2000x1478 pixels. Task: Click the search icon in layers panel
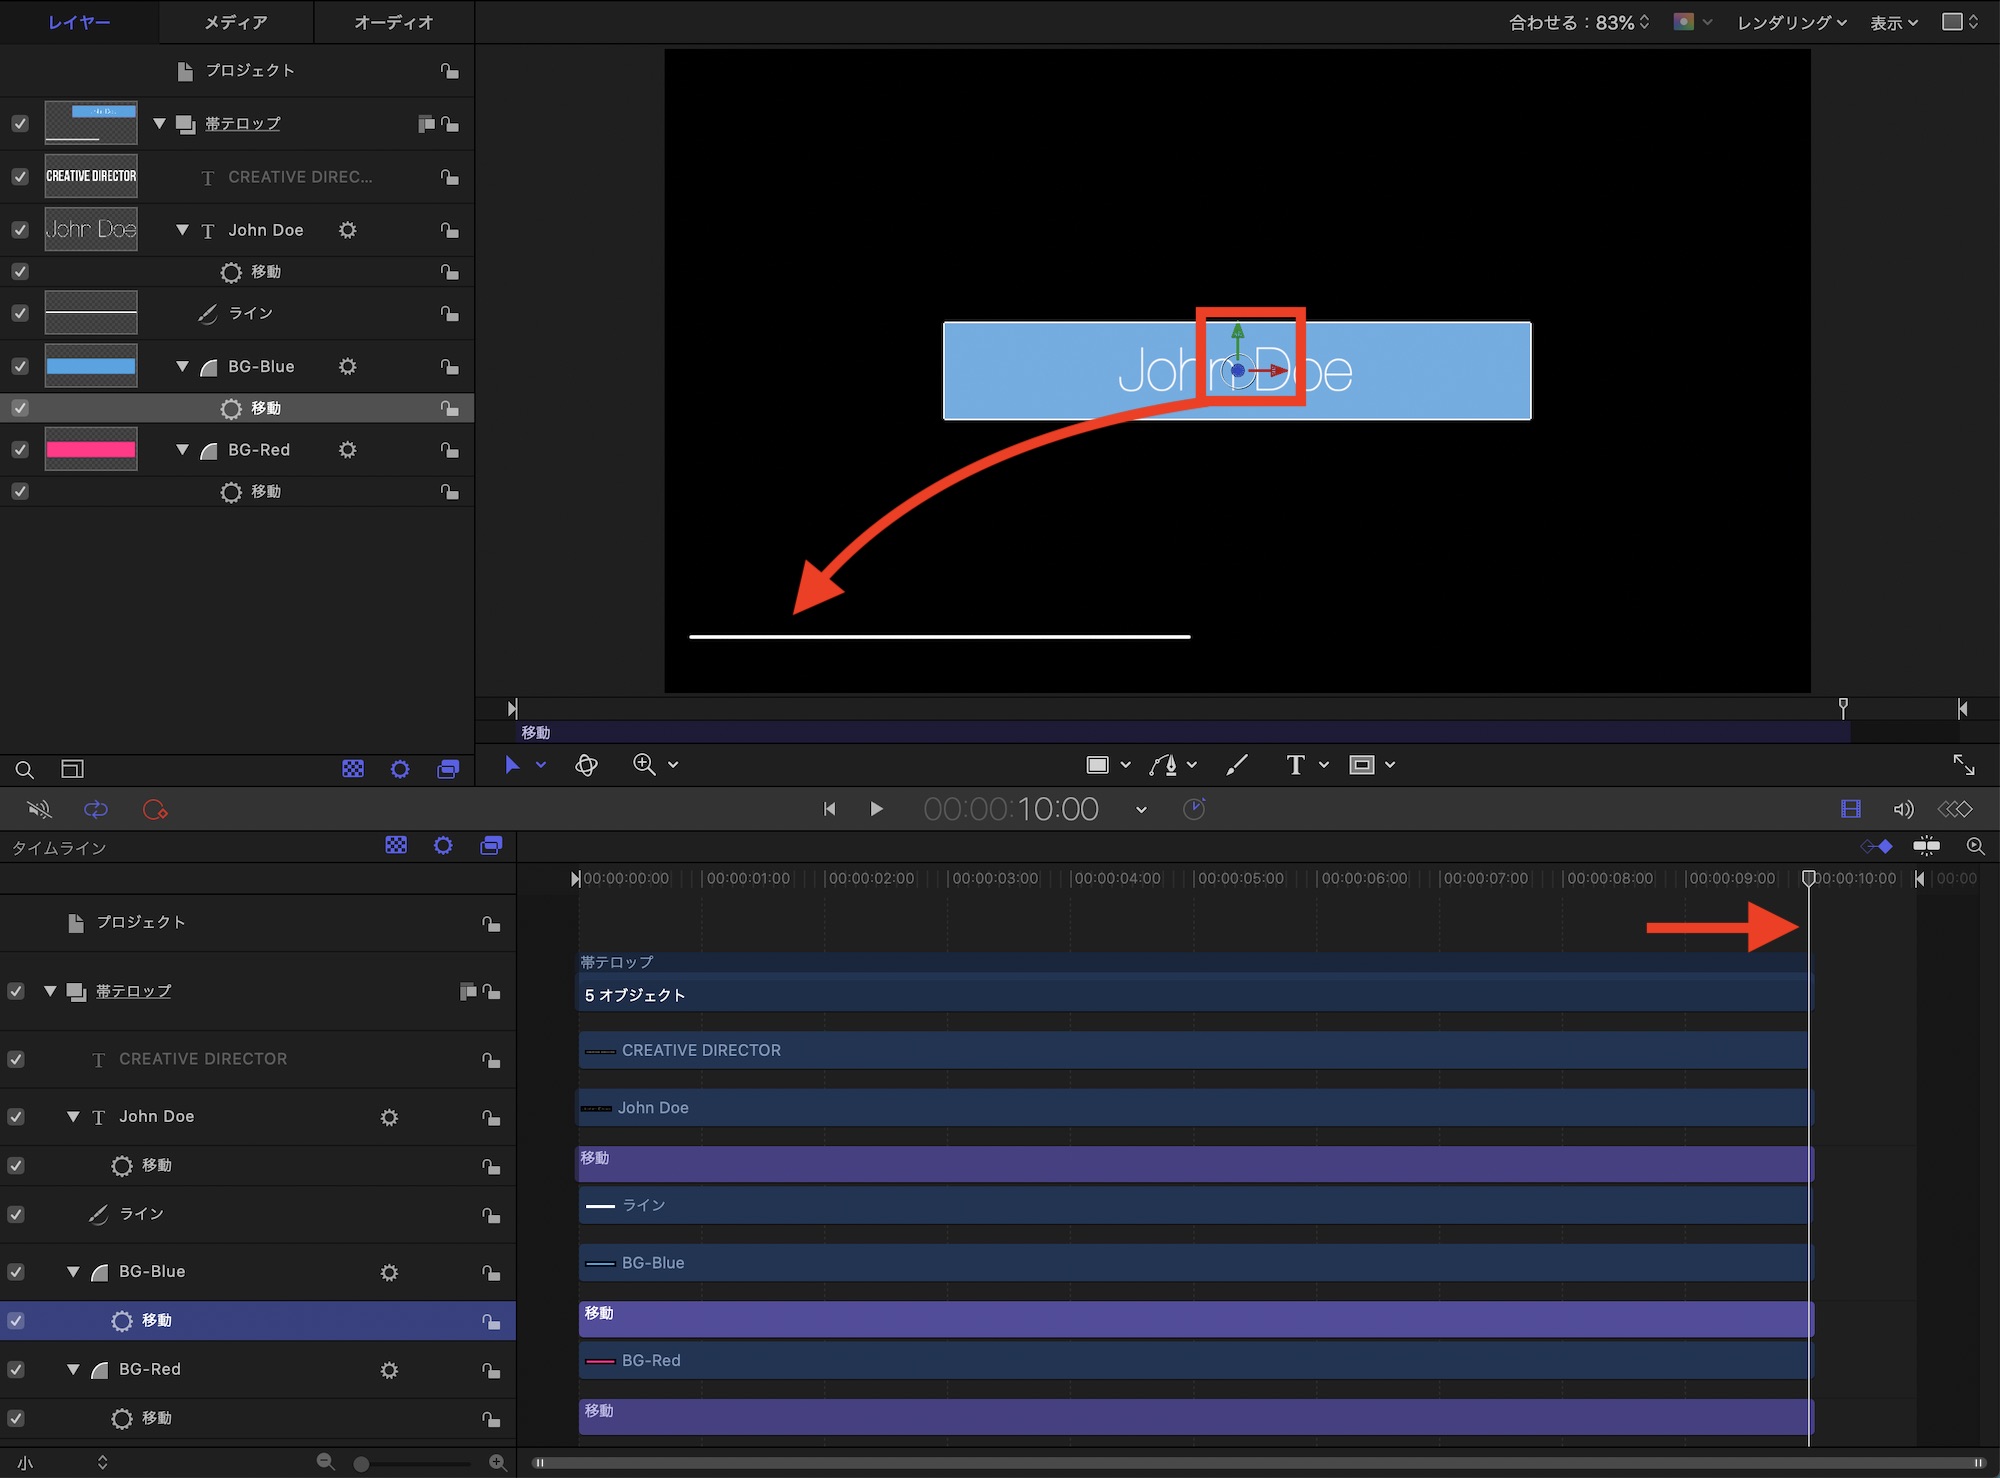click(24, 769)
